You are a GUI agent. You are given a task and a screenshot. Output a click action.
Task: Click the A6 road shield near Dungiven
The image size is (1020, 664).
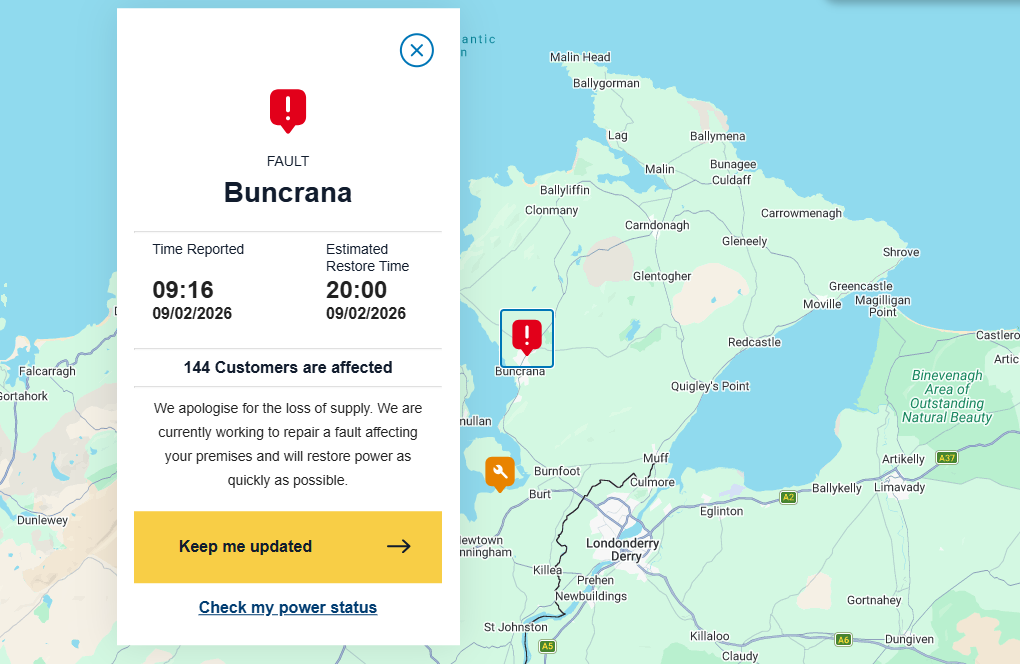[x=843, y=639]
